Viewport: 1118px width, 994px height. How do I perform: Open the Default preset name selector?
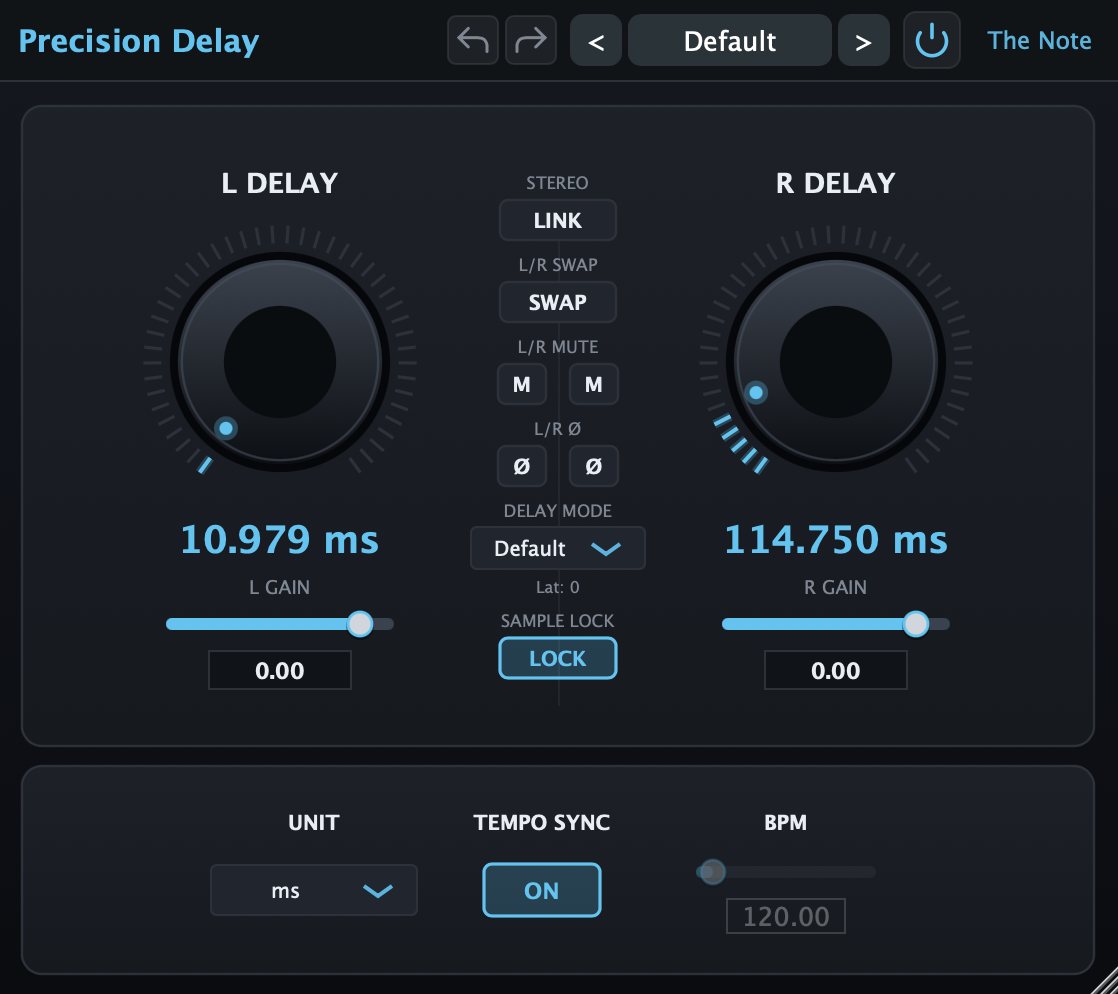[729, 41]
